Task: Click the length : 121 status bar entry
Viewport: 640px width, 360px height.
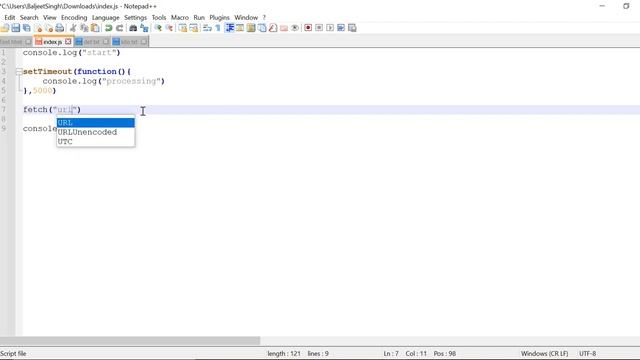Action: point(284,353)
